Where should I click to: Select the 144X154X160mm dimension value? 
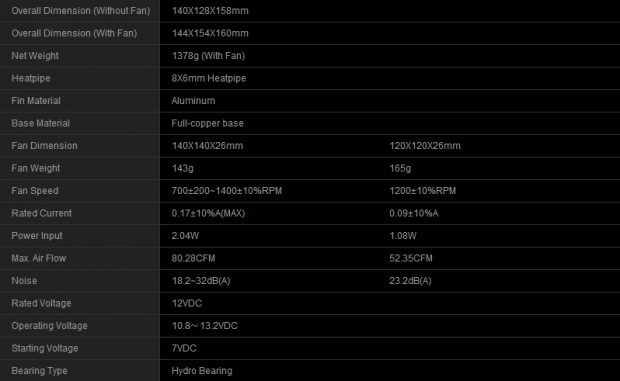pyautogui.click(x=210, y=34)
